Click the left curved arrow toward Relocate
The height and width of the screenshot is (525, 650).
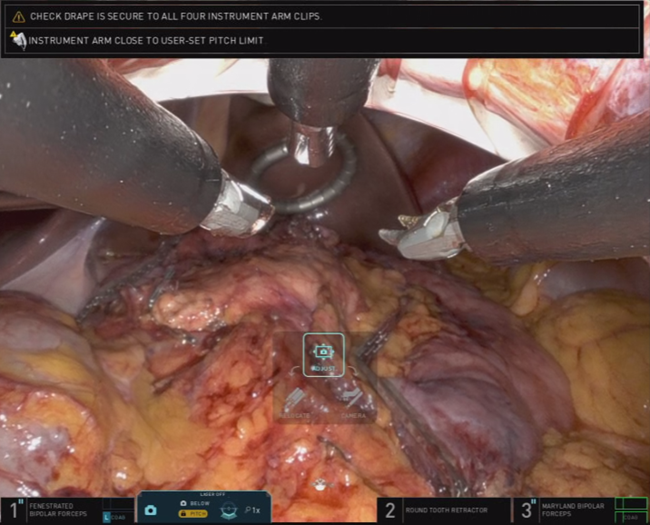(x=295, y=372)
